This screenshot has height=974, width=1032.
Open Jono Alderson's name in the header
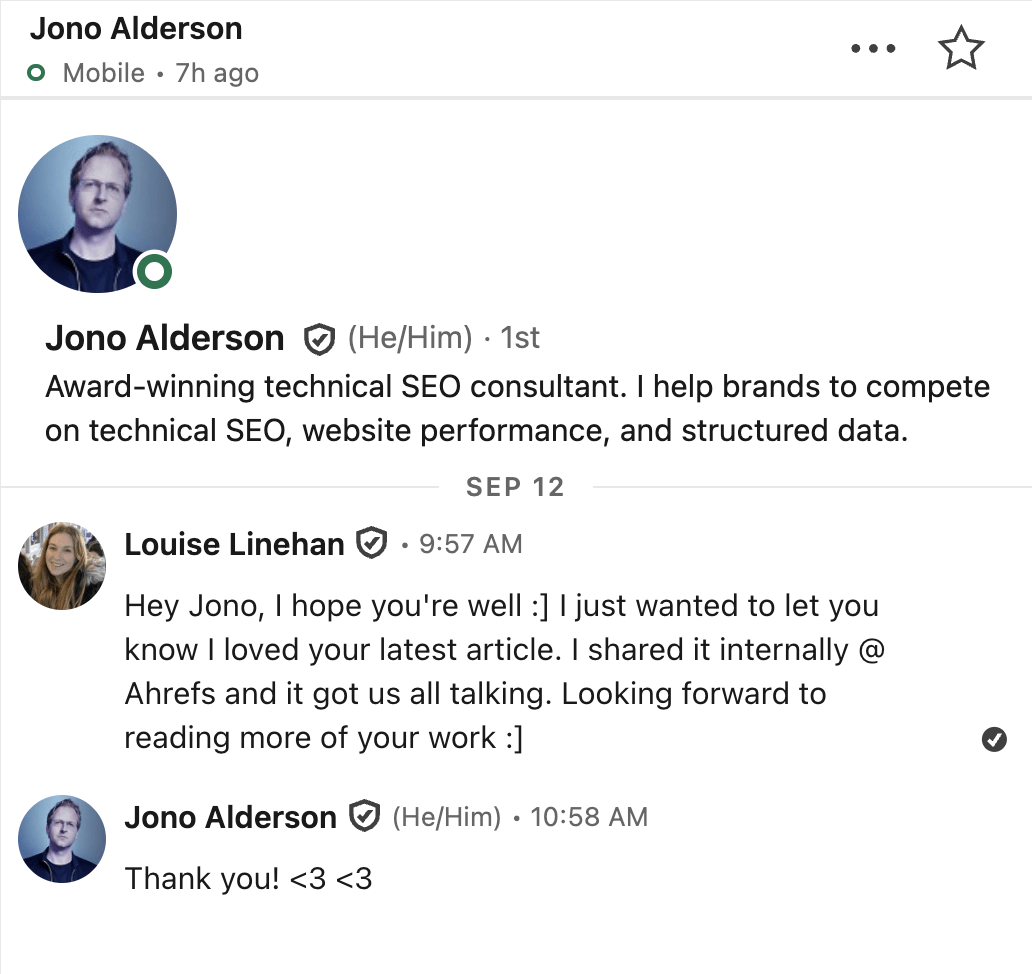137,29
